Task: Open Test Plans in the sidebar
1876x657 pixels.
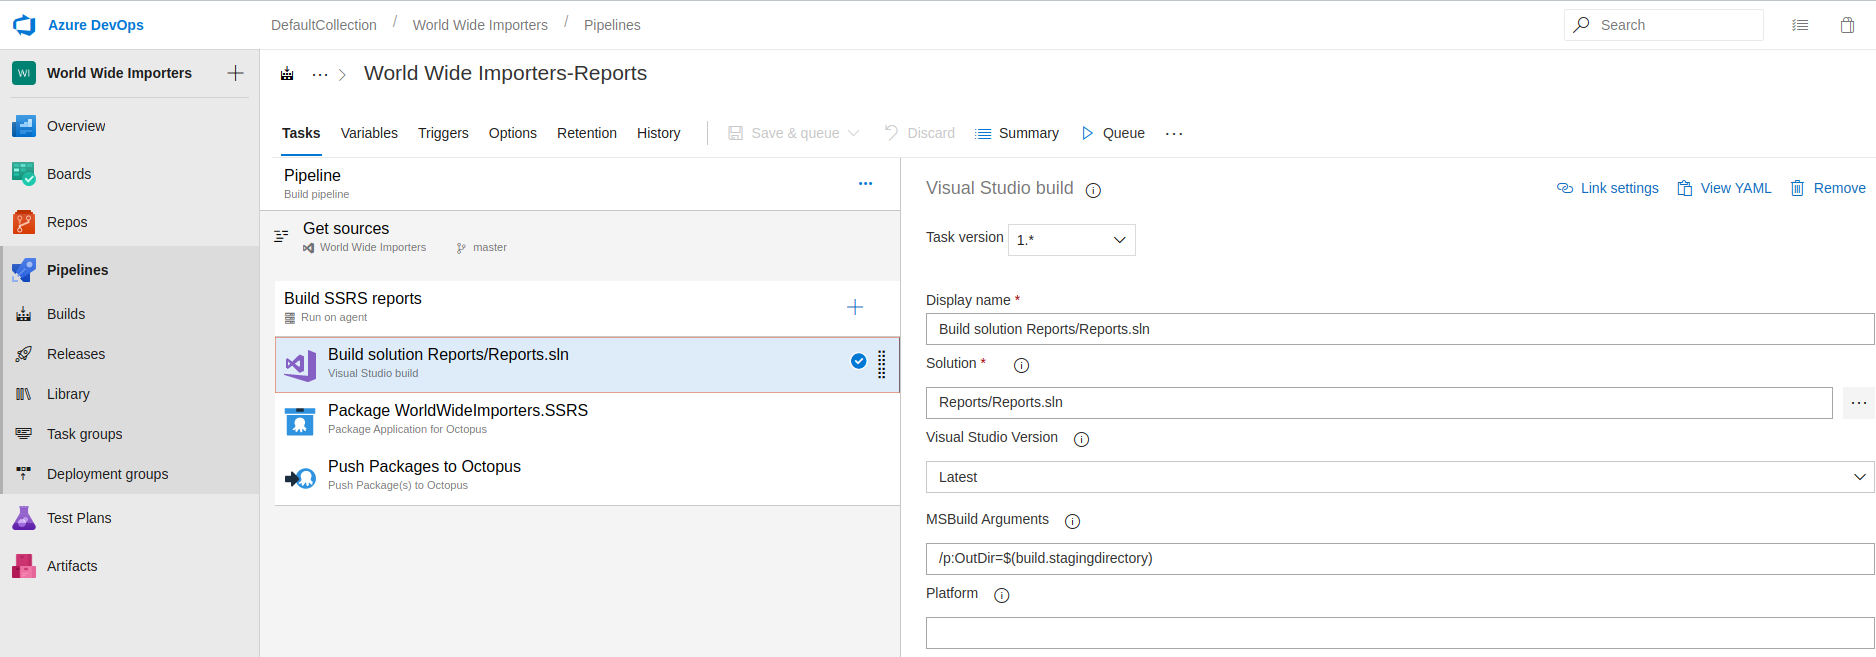Action: point(79,518)
